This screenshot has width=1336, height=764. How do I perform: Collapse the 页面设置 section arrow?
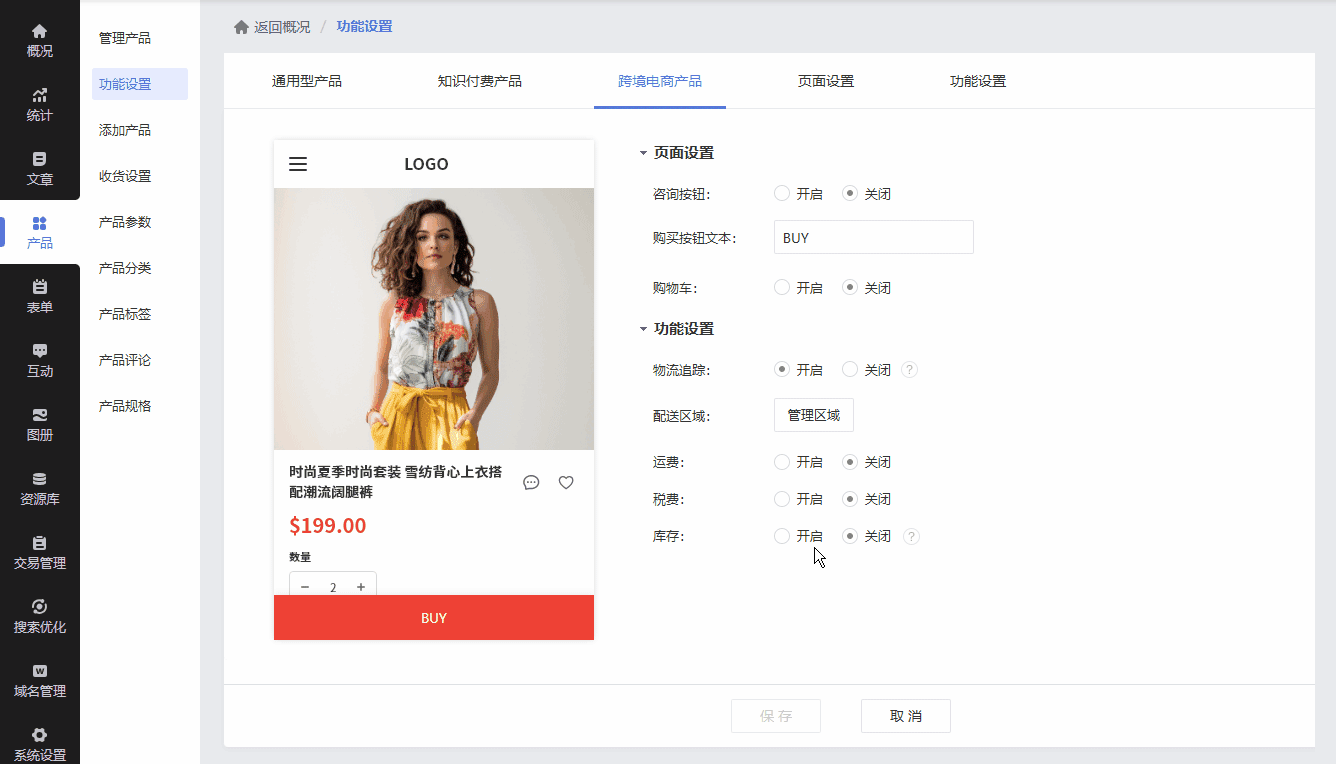(x=643, y=154)
